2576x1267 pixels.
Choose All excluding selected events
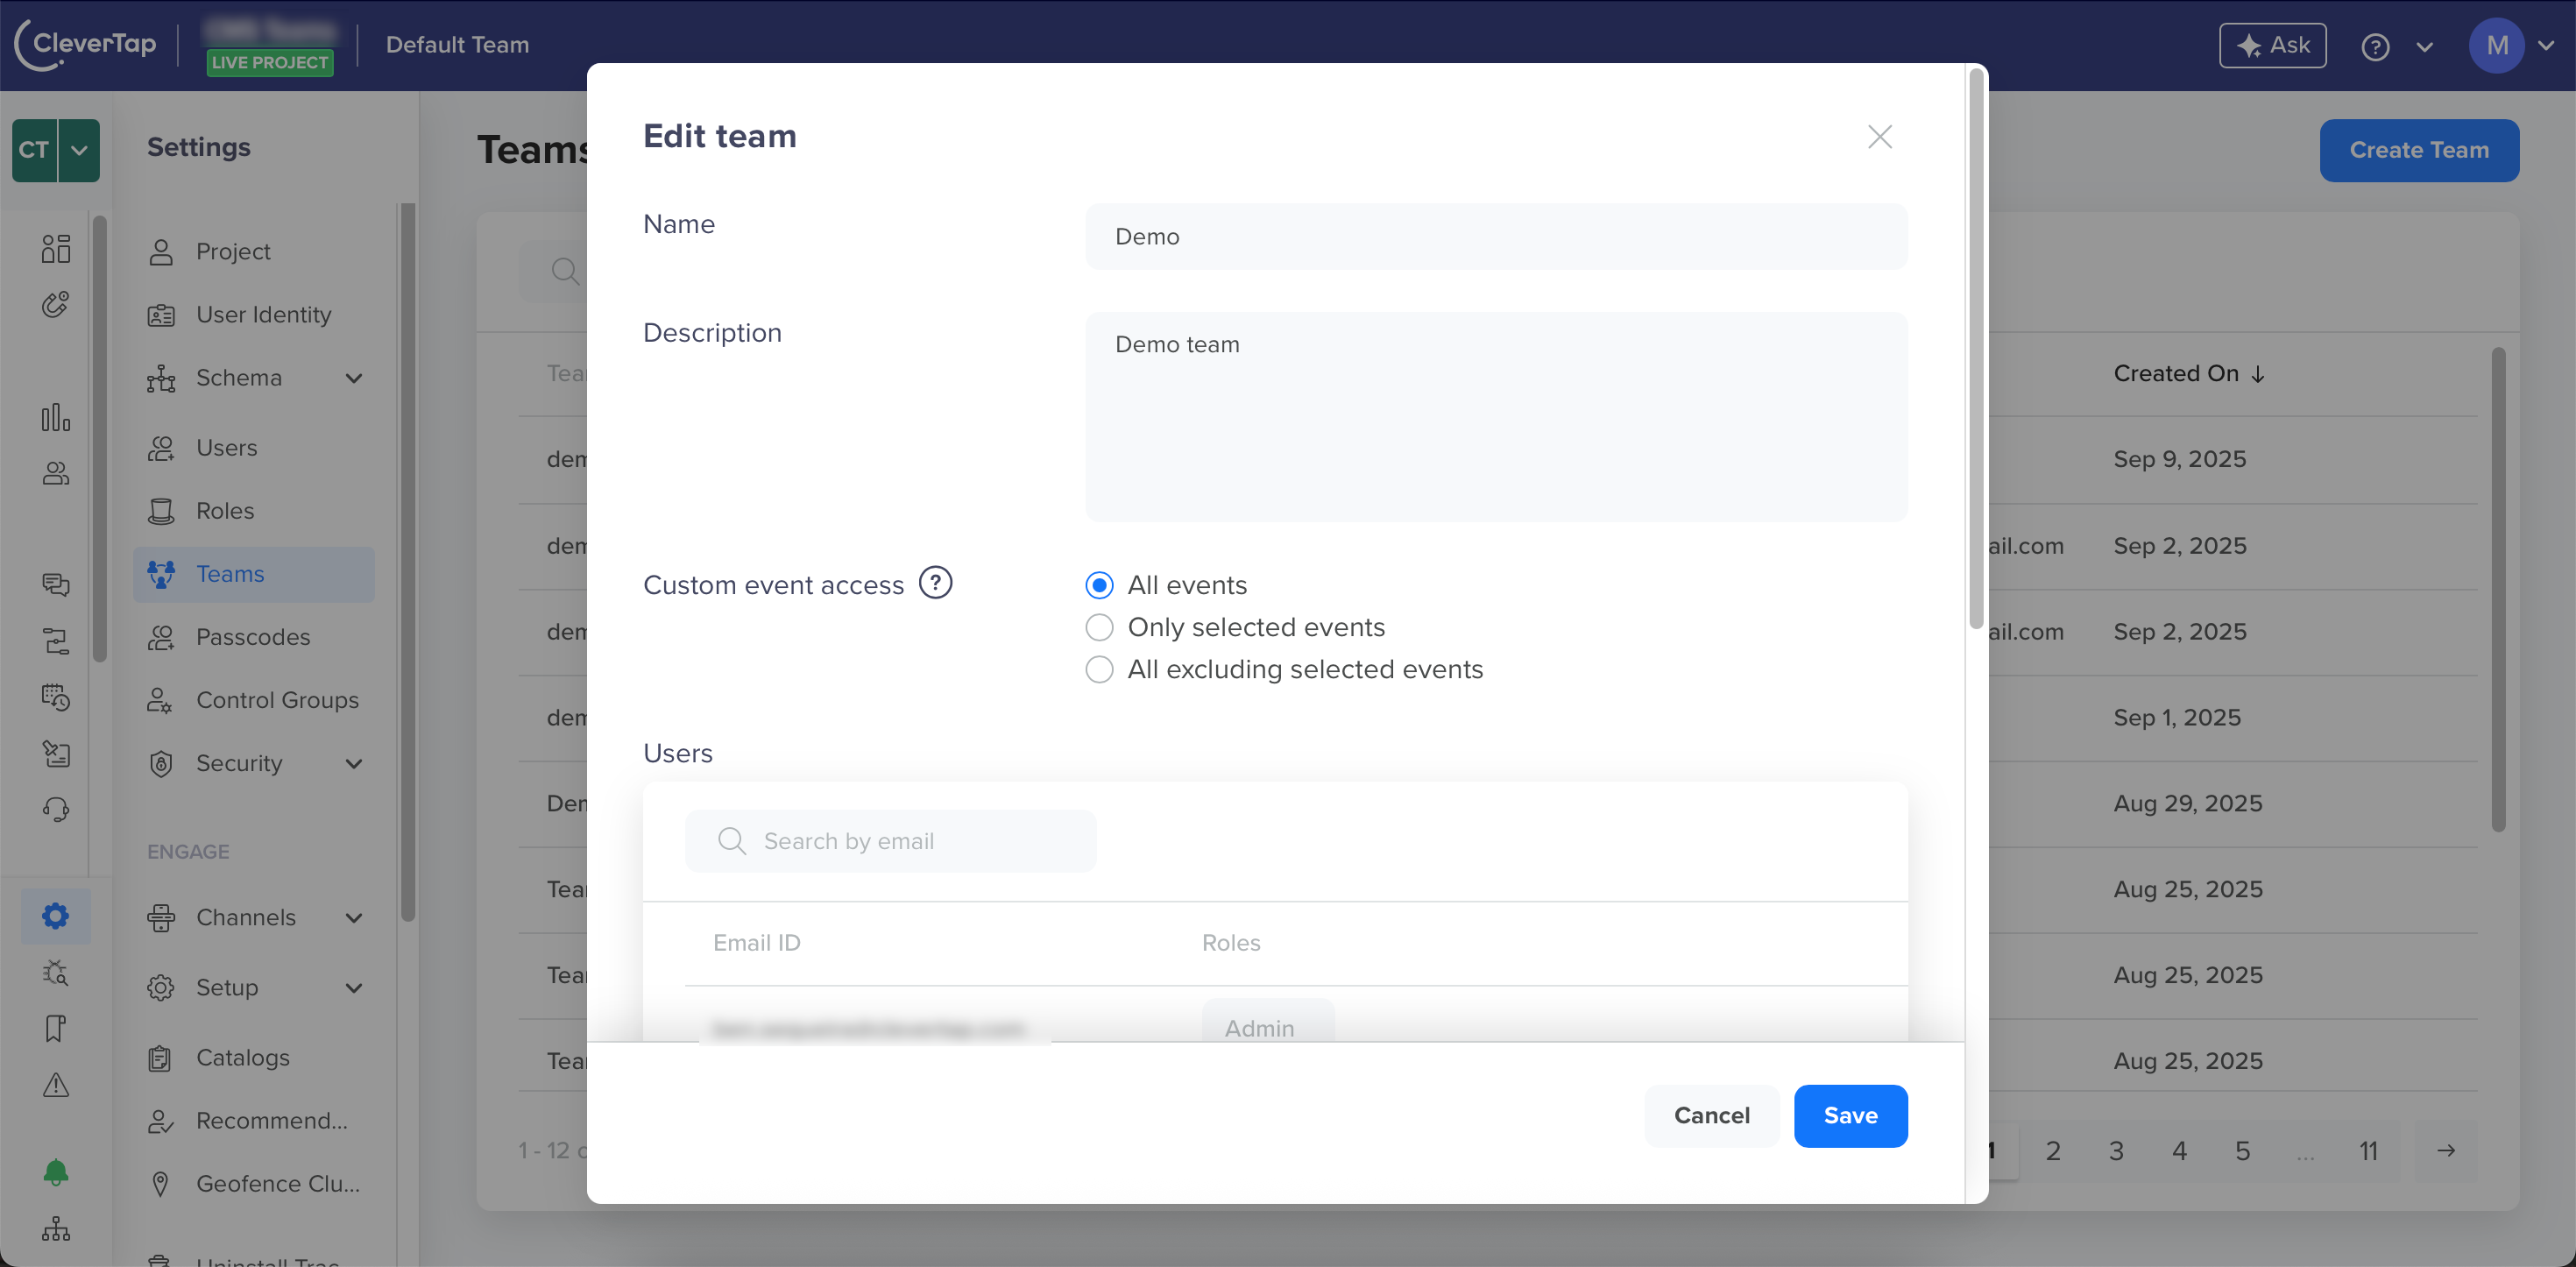[1099, 669]
